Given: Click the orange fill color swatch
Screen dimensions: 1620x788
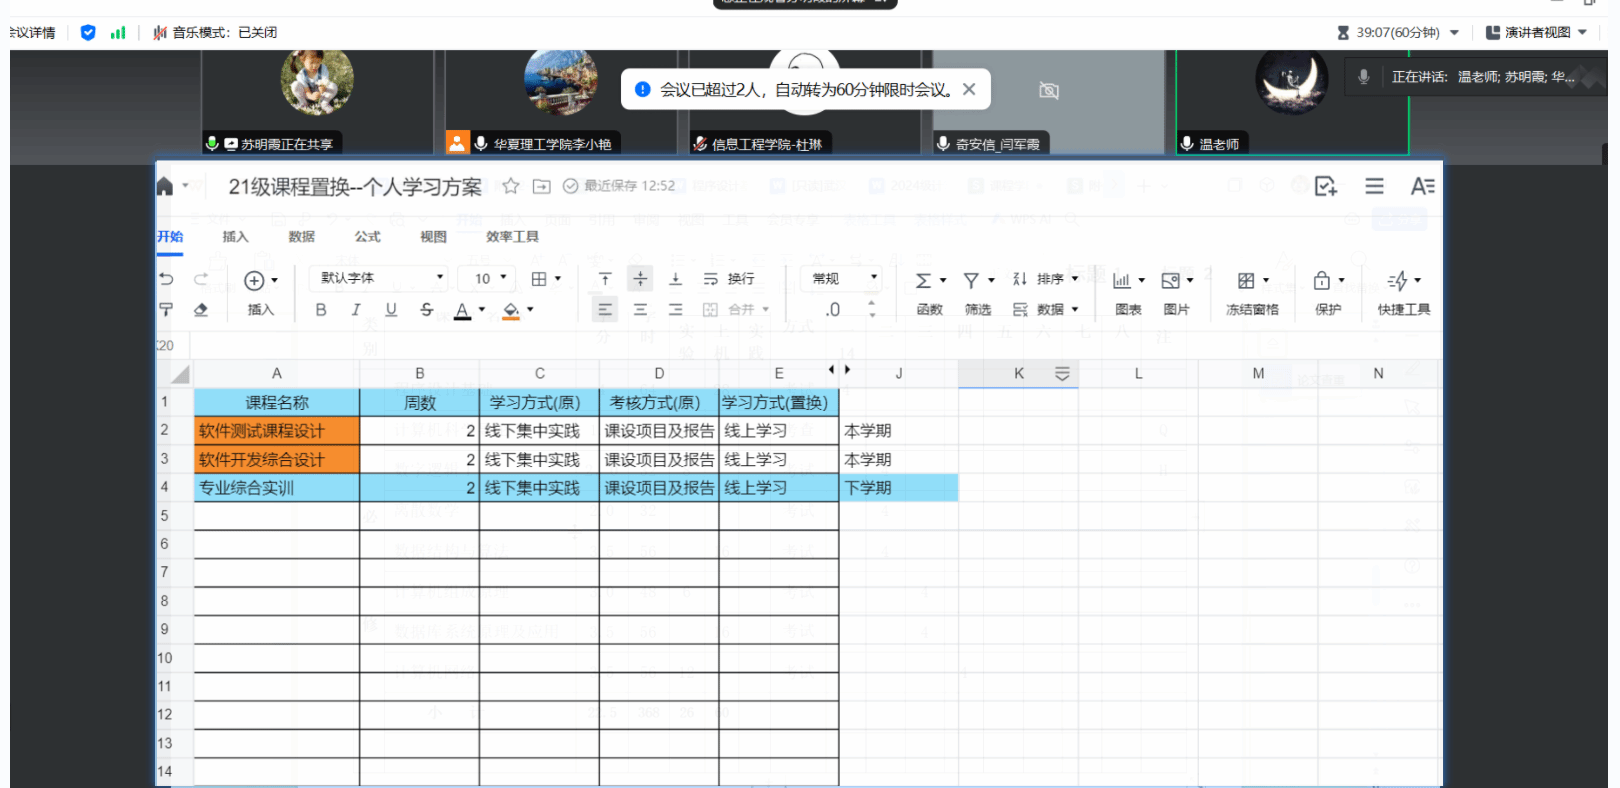Looking at the screenshot, I should (x=511, y=310).
